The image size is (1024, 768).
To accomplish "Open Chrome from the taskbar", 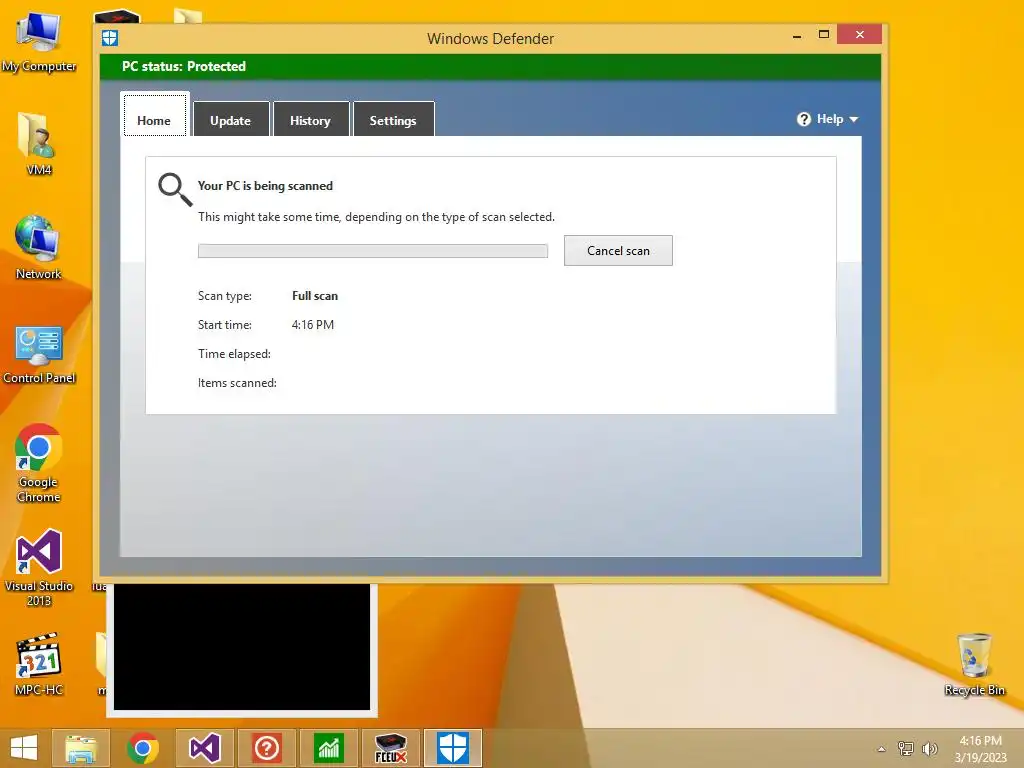I will (143, 748).
